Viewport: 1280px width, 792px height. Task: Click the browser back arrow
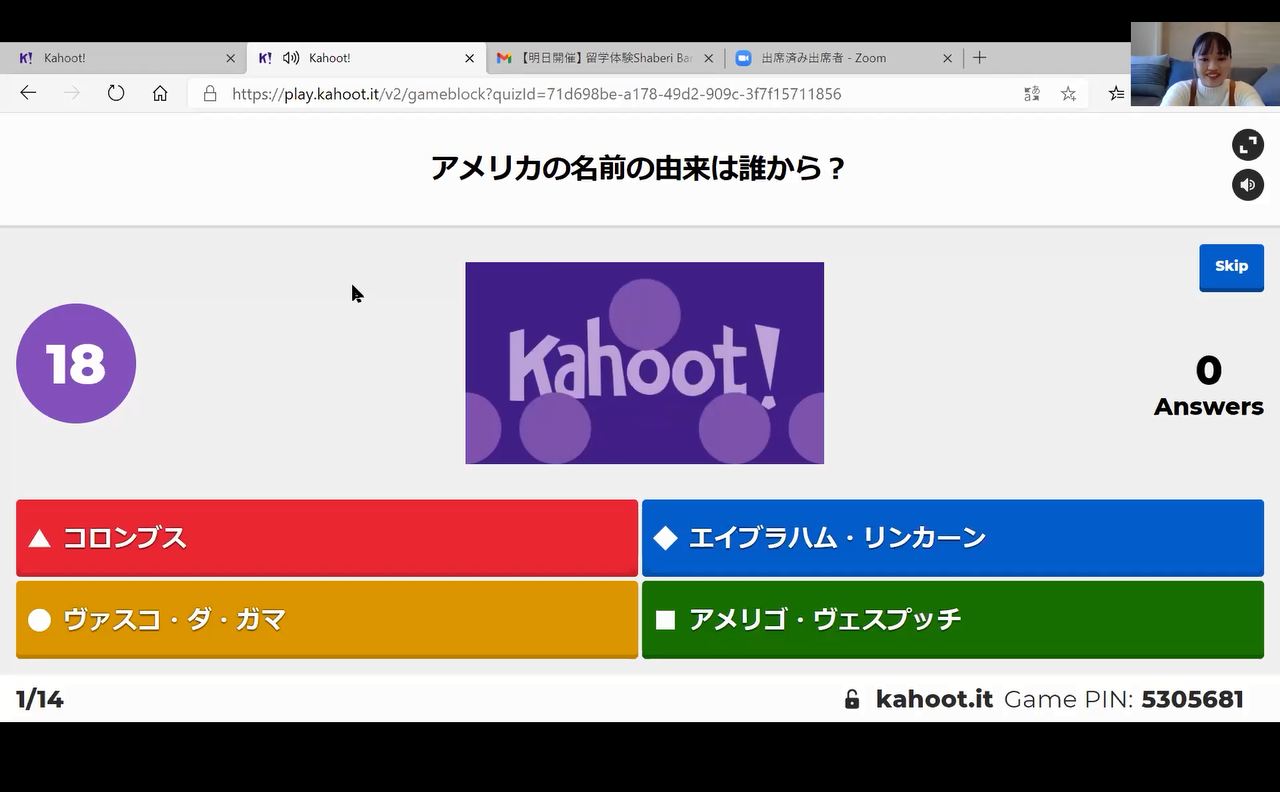[x=28, y=93]
